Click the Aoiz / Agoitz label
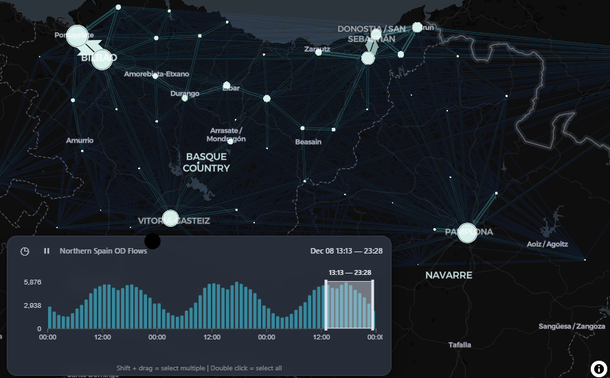This screenshot has height=378, width=610. point(547,244)
